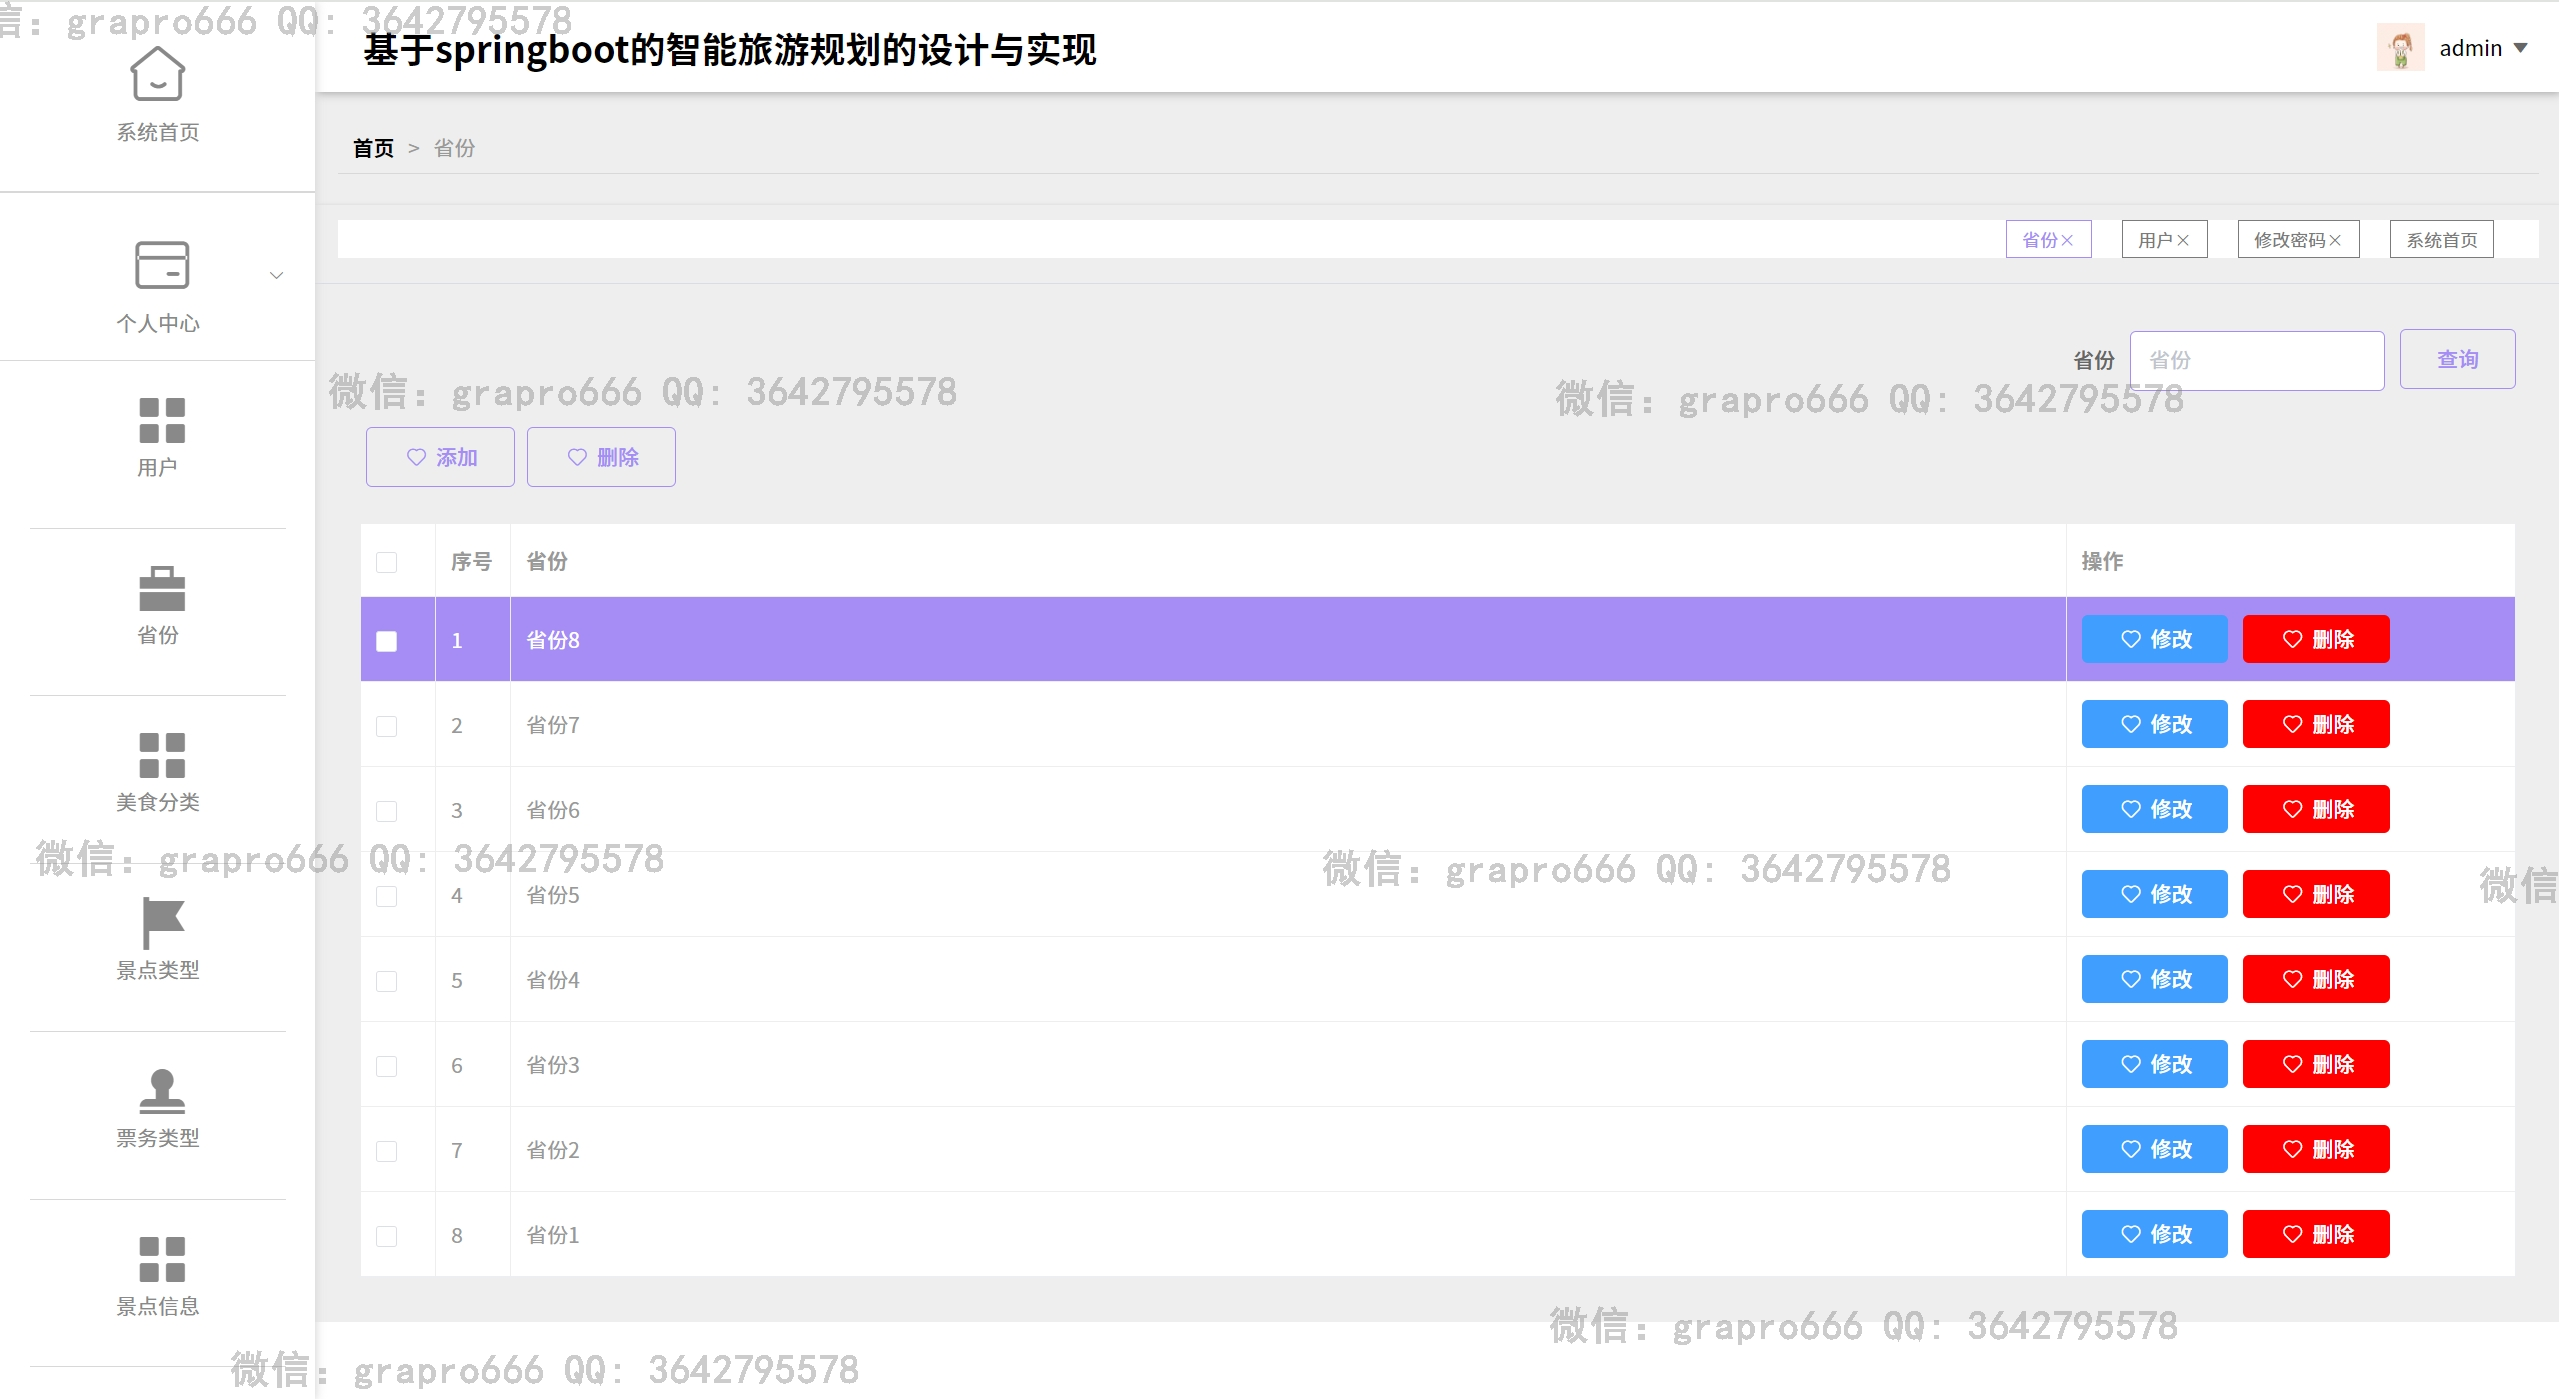Open the 用户 grid icon in sidebar
2559x1399 pixels.
click(161, 420)
